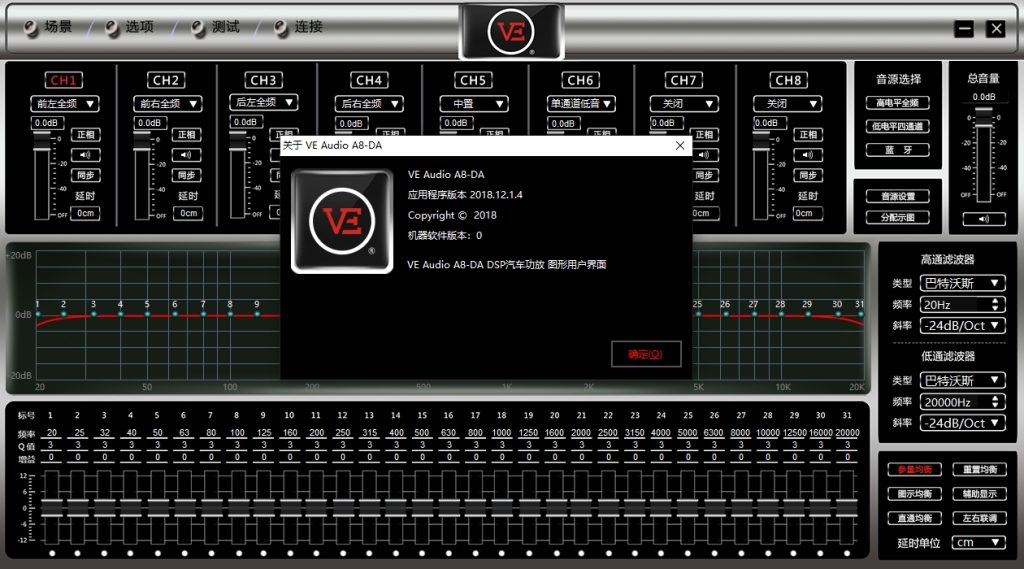1024x569 pixels.
Task: Open low-pass filter 类型 dropdown
Action: click(x=963, y=380)
